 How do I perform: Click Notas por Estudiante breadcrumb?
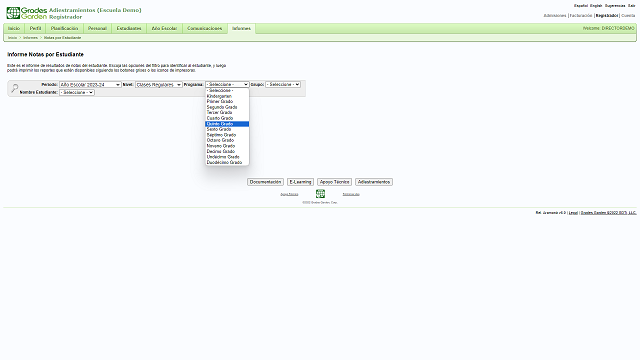click(x=62, y=38)
